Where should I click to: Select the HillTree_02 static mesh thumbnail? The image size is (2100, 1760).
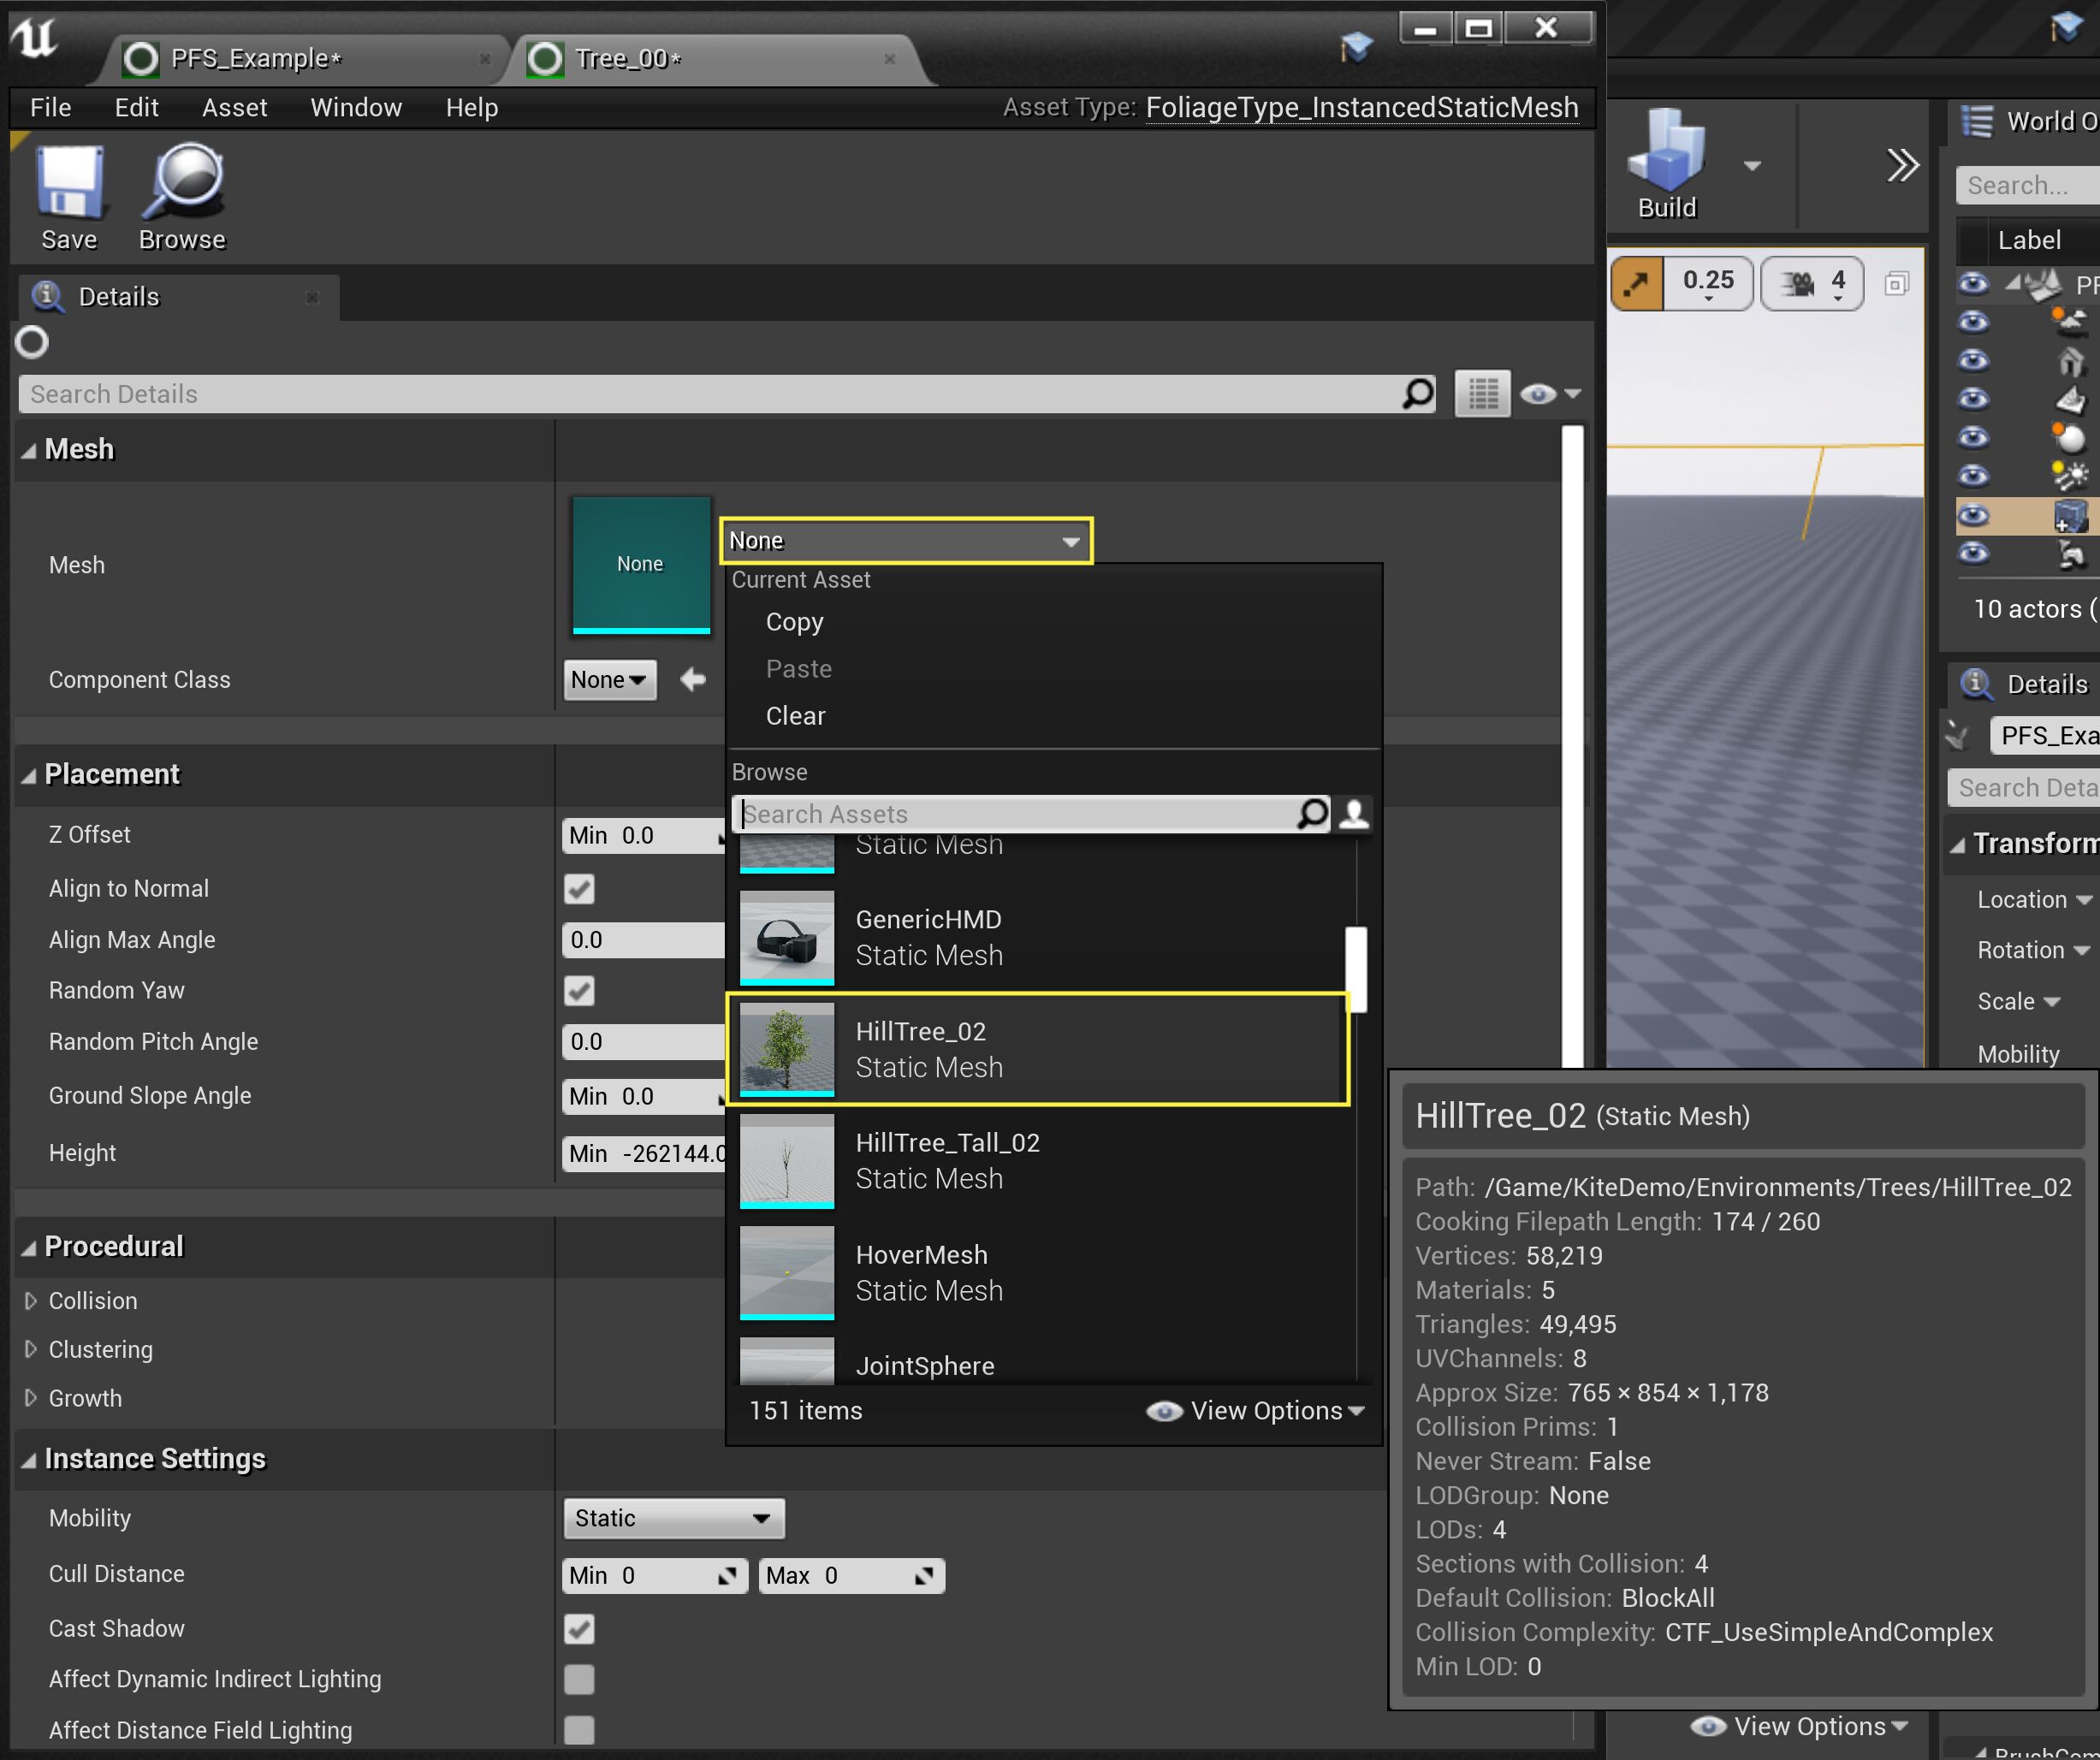click(787, 1047)
